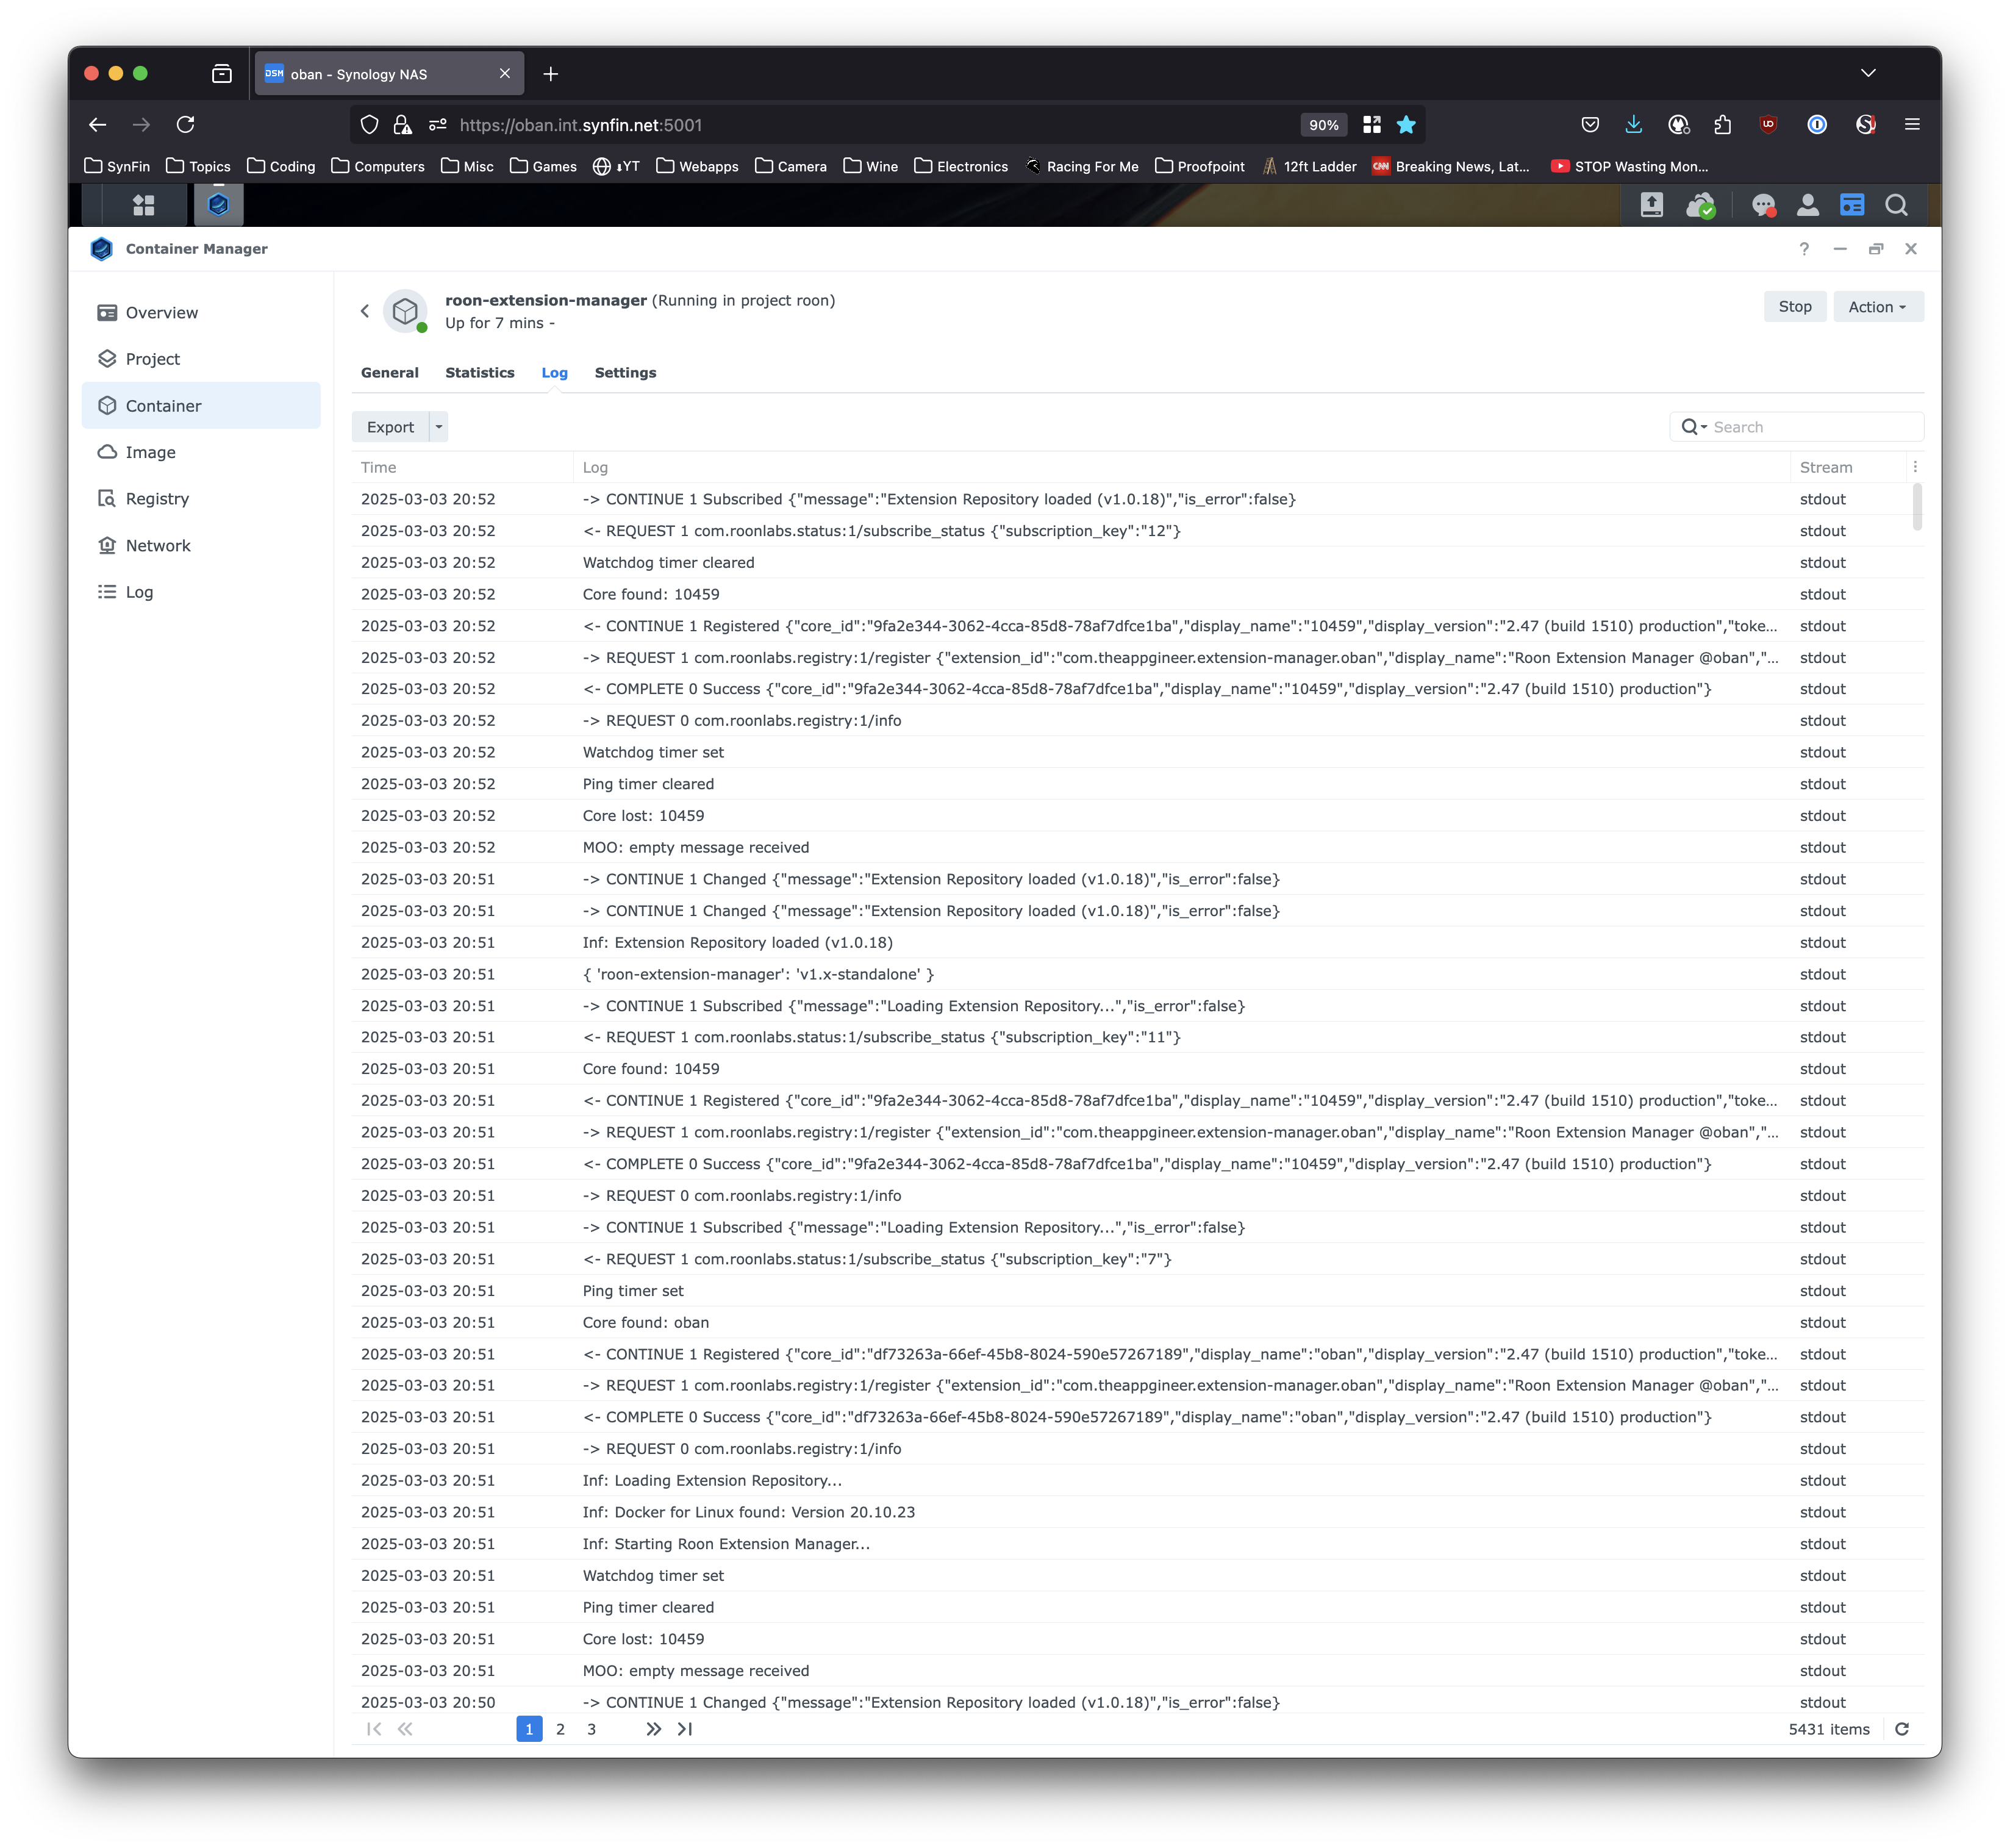Open the Firefox extensions puzzle icon
Screen dimensions: 2010x1848
[1722, 124]
